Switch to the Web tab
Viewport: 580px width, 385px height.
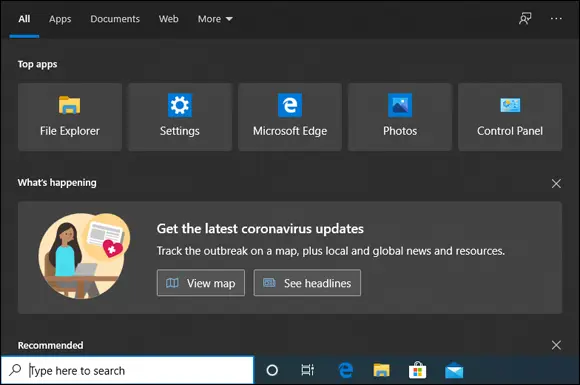click(169, 19)
